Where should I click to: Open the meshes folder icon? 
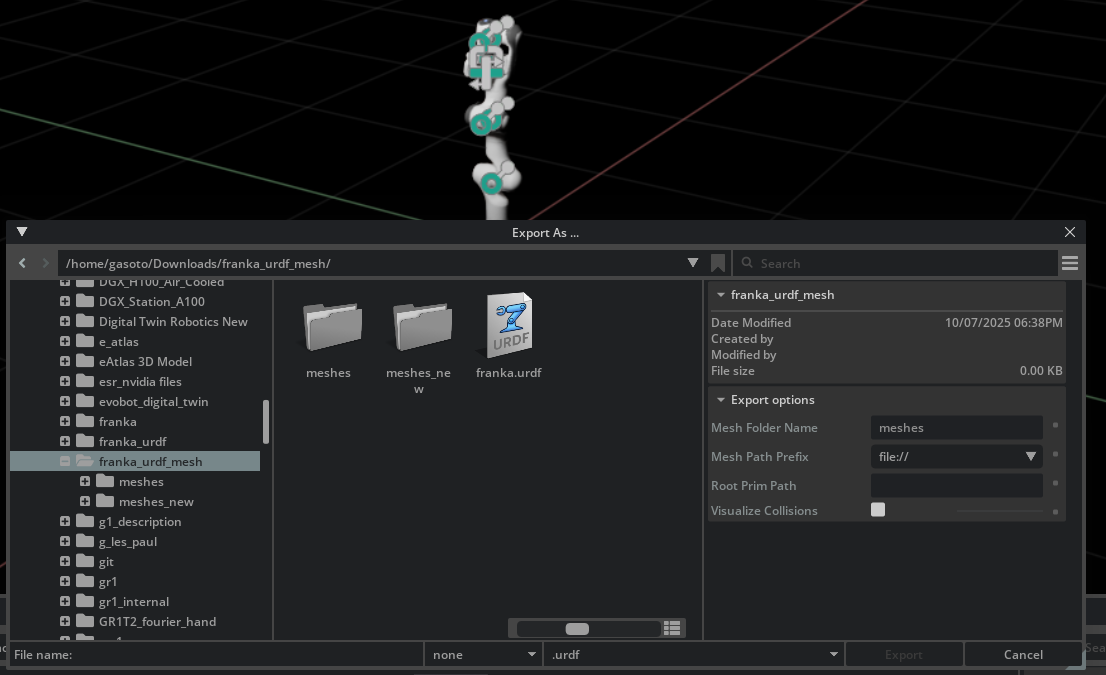330,325
